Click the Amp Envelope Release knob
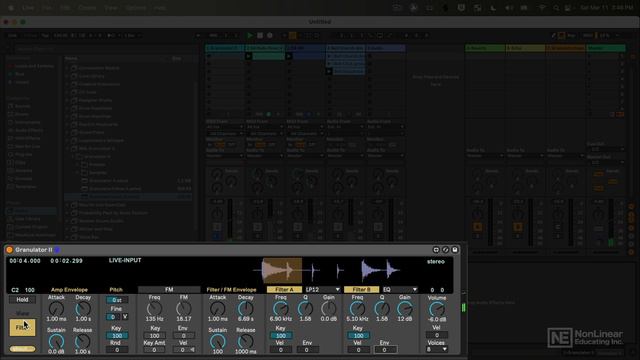 [82, 341]
